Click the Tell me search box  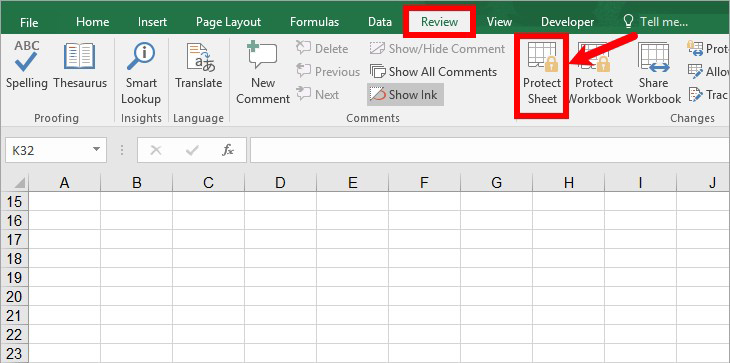(x=657, y=21)
